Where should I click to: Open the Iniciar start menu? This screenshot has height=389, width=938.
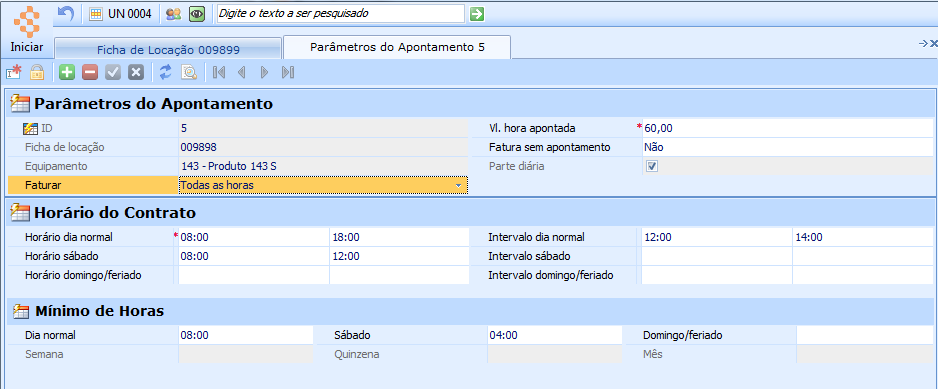(26, 29)
